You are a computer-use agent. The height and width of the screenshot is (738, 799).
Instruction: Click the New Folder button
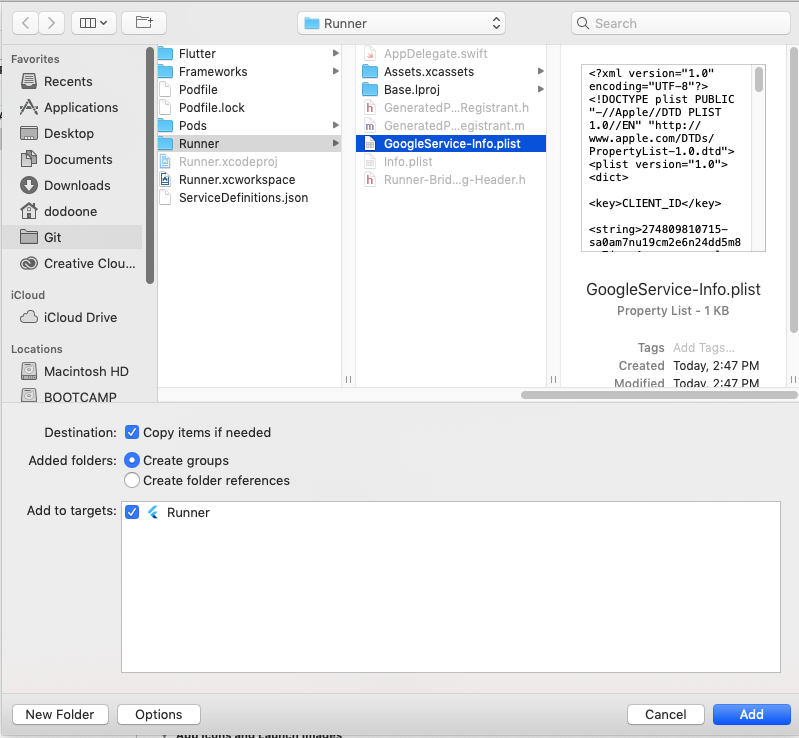60,715
